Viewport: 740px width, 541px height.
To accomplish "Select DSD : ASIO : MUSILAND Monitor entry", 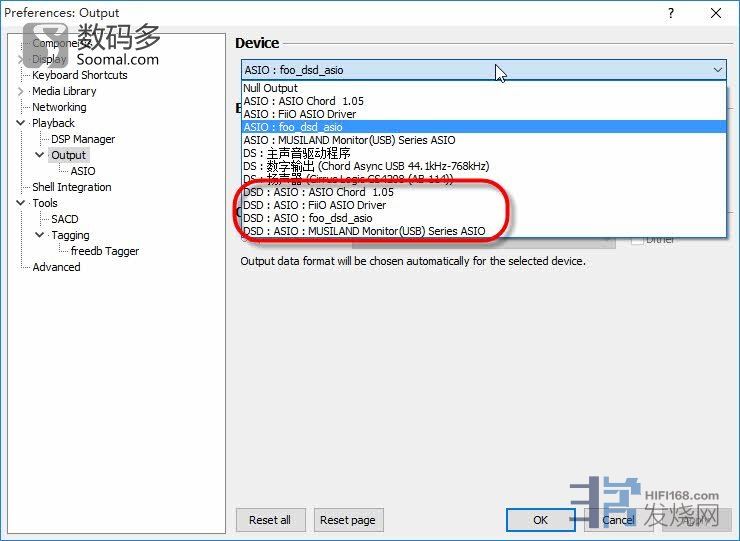I will click(x=363, y=231).
